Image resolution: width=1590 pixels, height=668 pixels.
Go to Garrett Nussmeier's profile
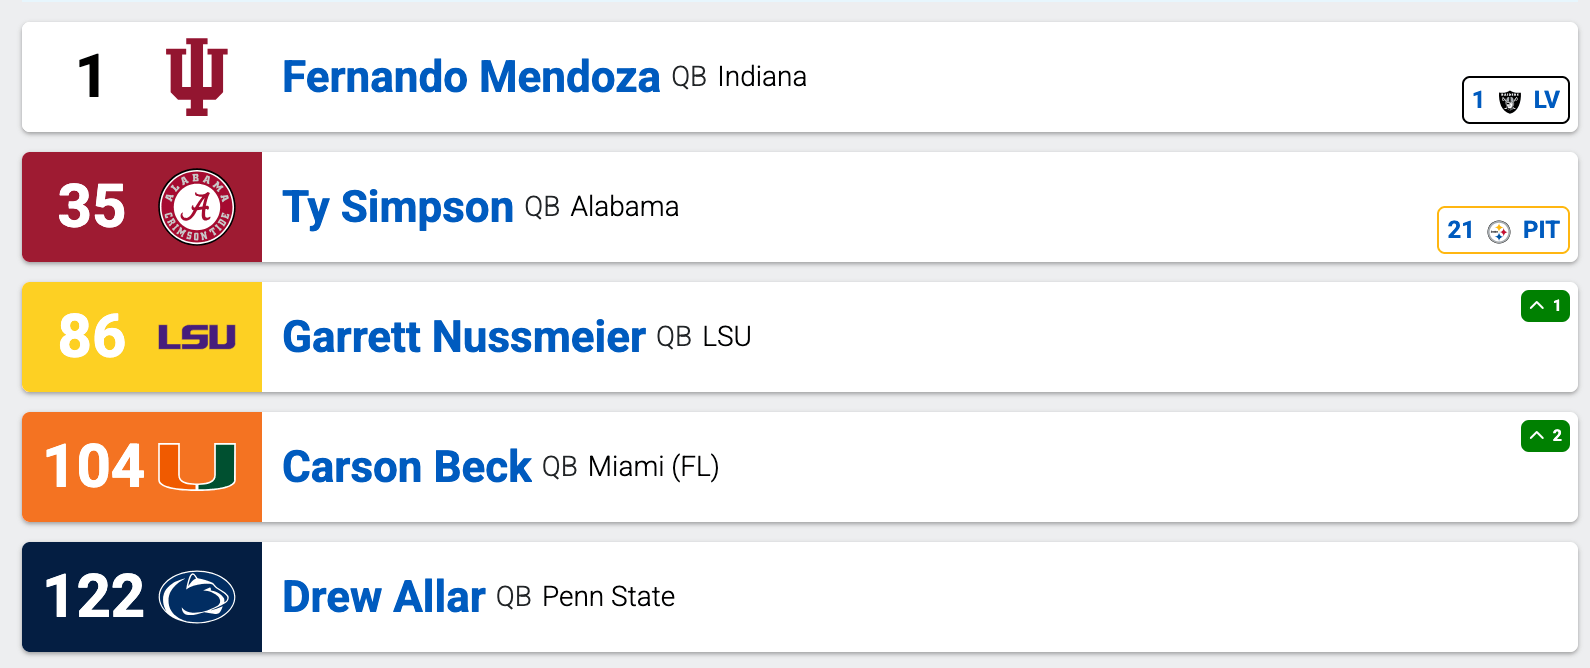[464, 337]
